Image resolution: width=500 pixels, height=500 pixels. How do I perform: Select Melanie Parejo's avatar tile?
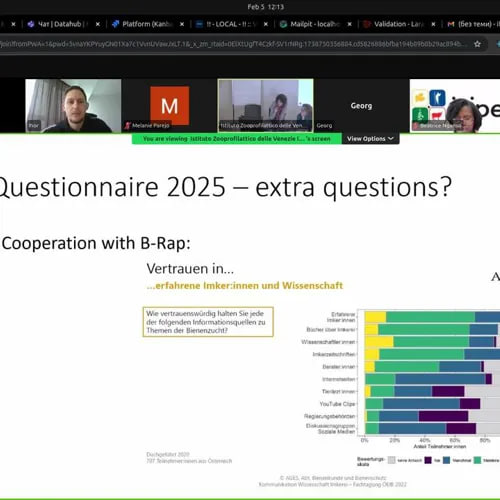click(169, 106)
